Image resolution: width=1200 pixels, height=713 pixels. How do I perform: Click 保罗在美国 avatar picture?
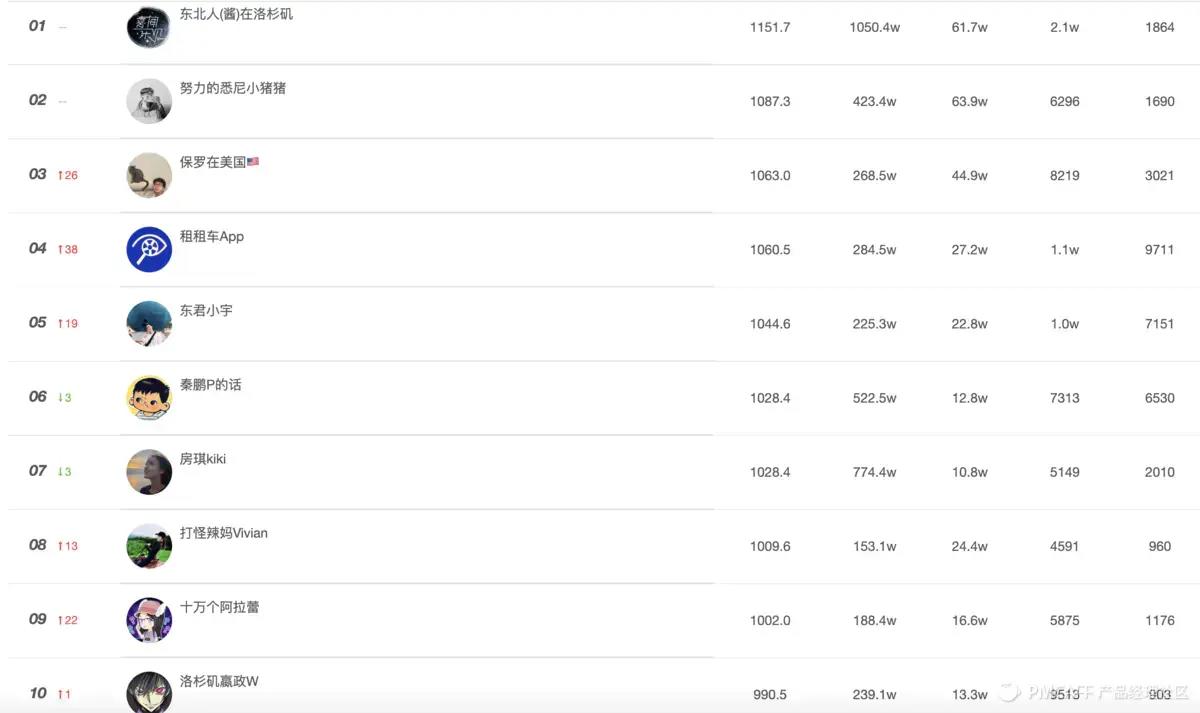point(149,175)
